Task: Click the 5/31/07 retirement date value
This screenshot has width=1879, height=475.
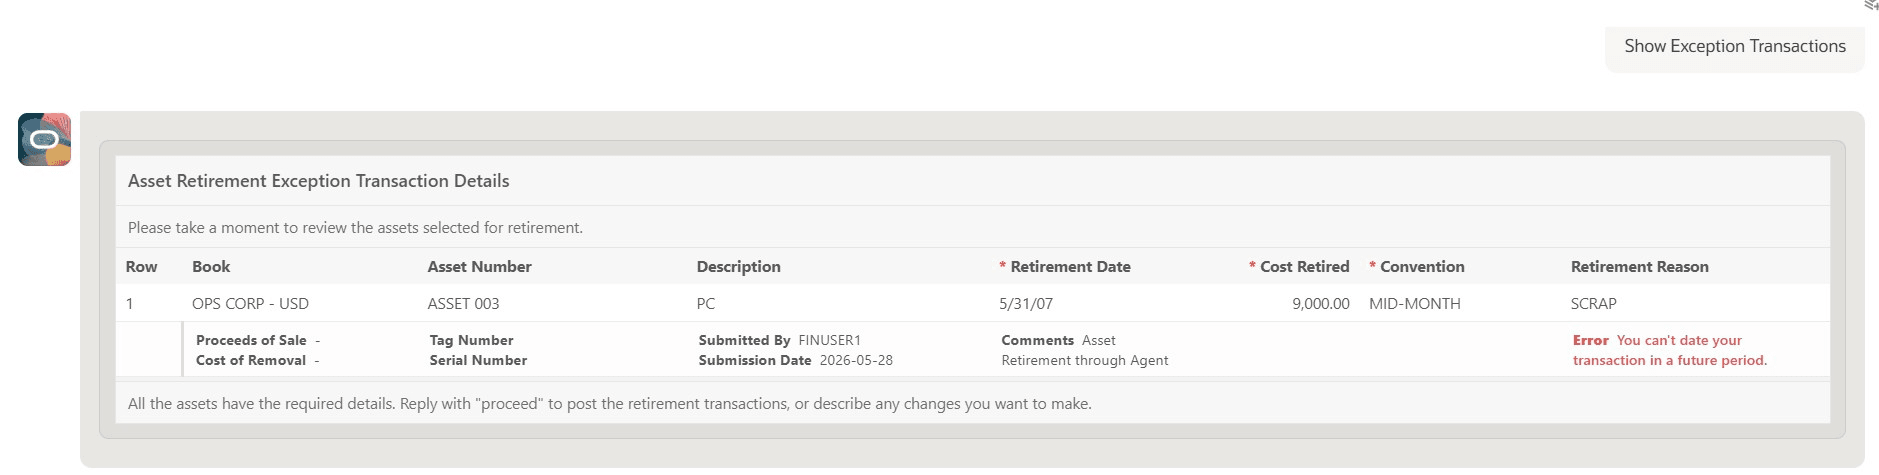Action: 1026,304
